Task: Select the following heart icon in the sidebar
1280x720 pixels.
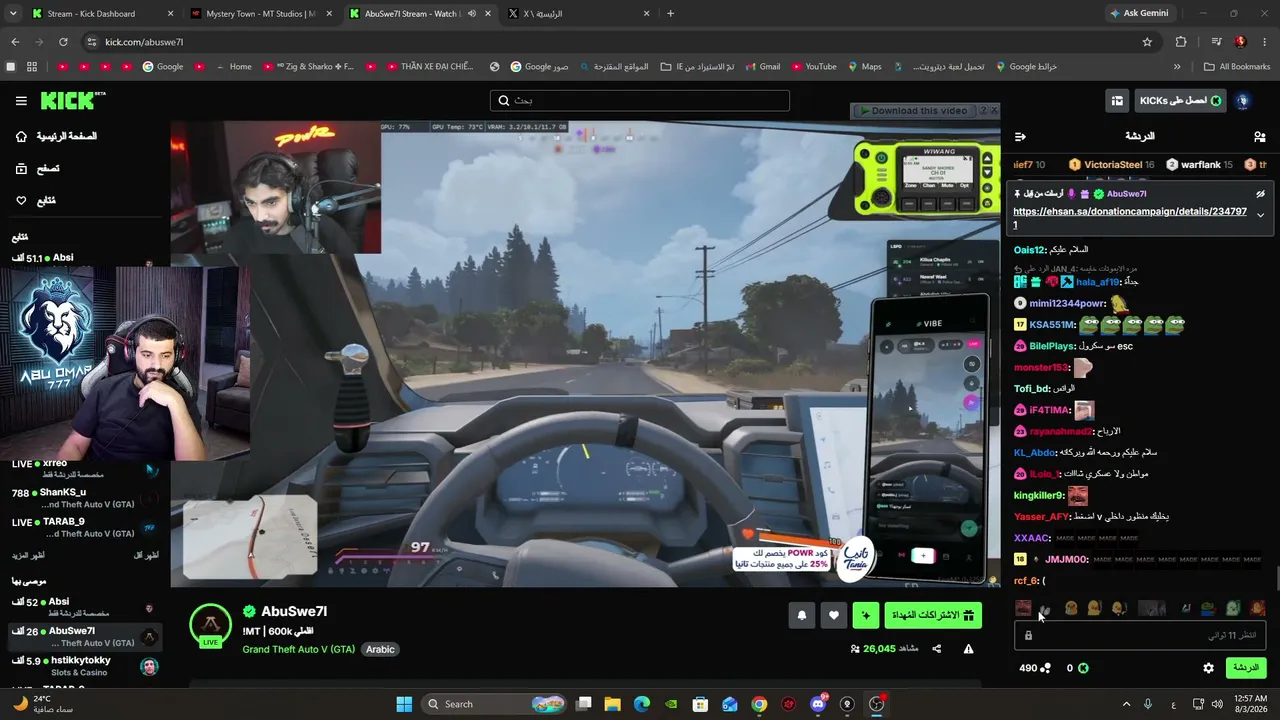Action: coord(21,201)
